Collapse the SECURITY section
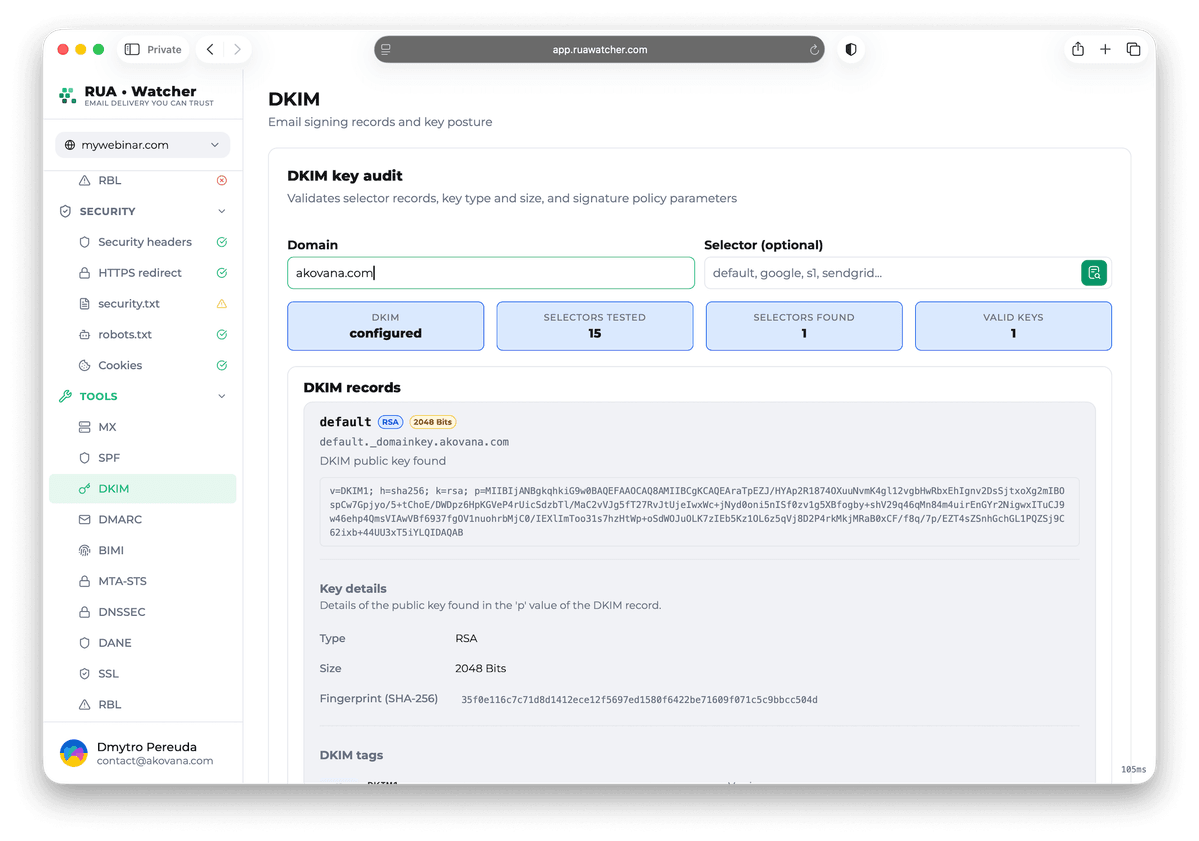 pyautogui.click(x=142, y=211)
